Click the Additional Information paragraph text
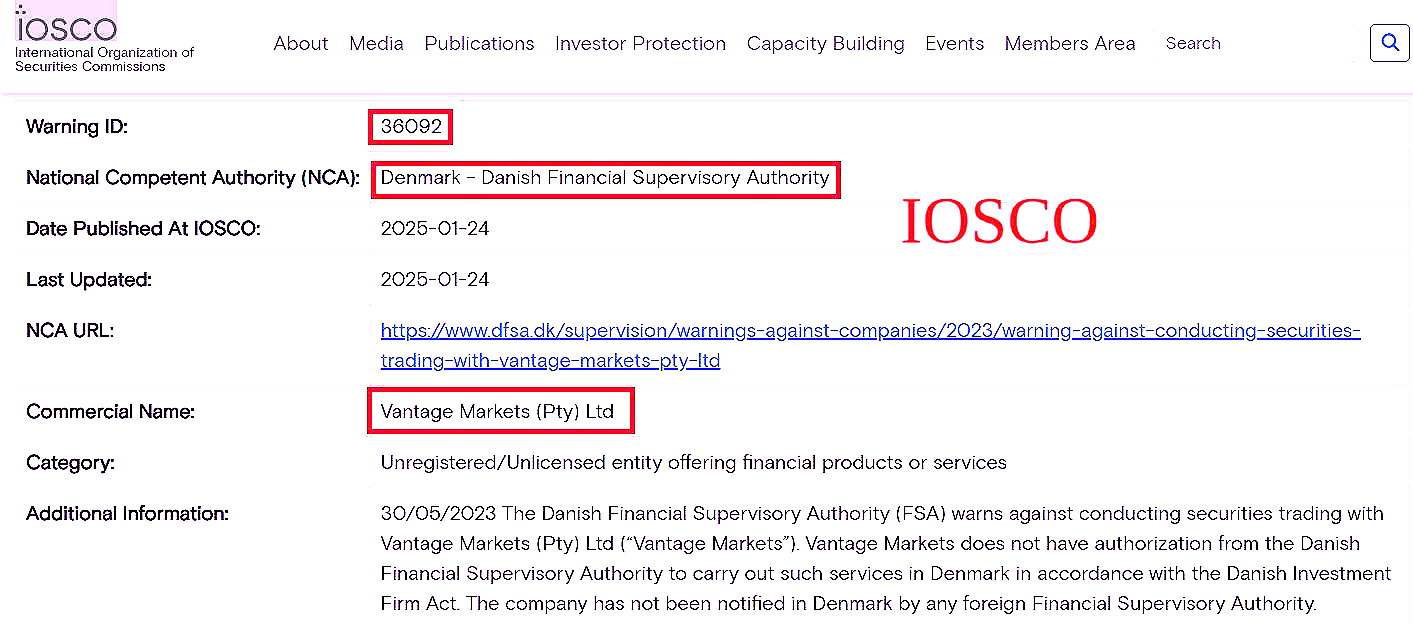The width and height of the screenshot is (1413, 625). (880, 559)
